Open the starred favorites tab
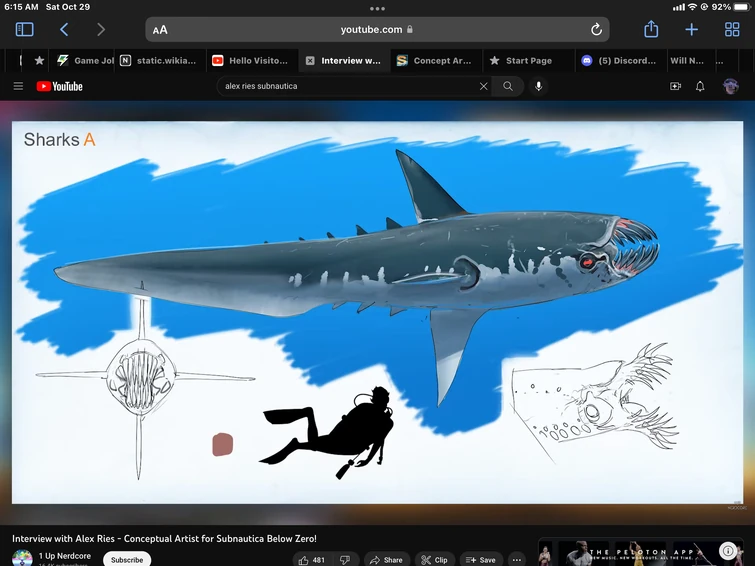 tap(39, 61)
